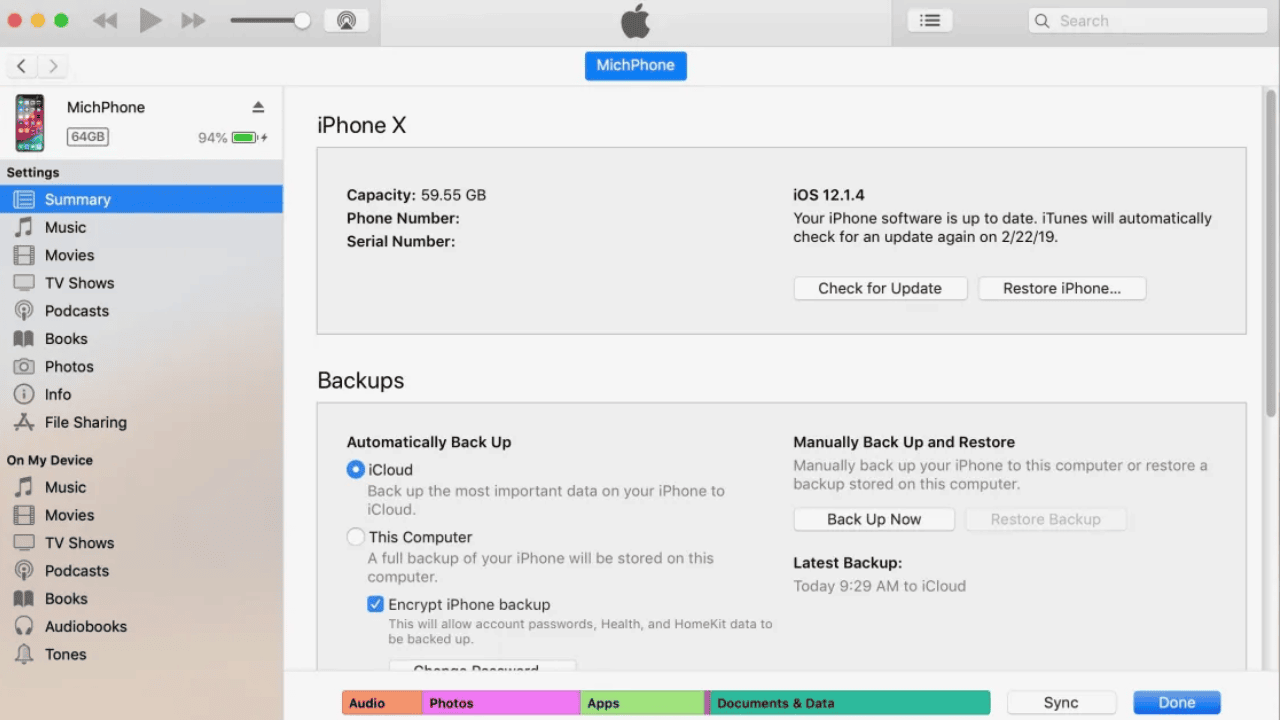
Task: Choose This Computer backup option
Action: pyautogui.click(x=355, y=537)
